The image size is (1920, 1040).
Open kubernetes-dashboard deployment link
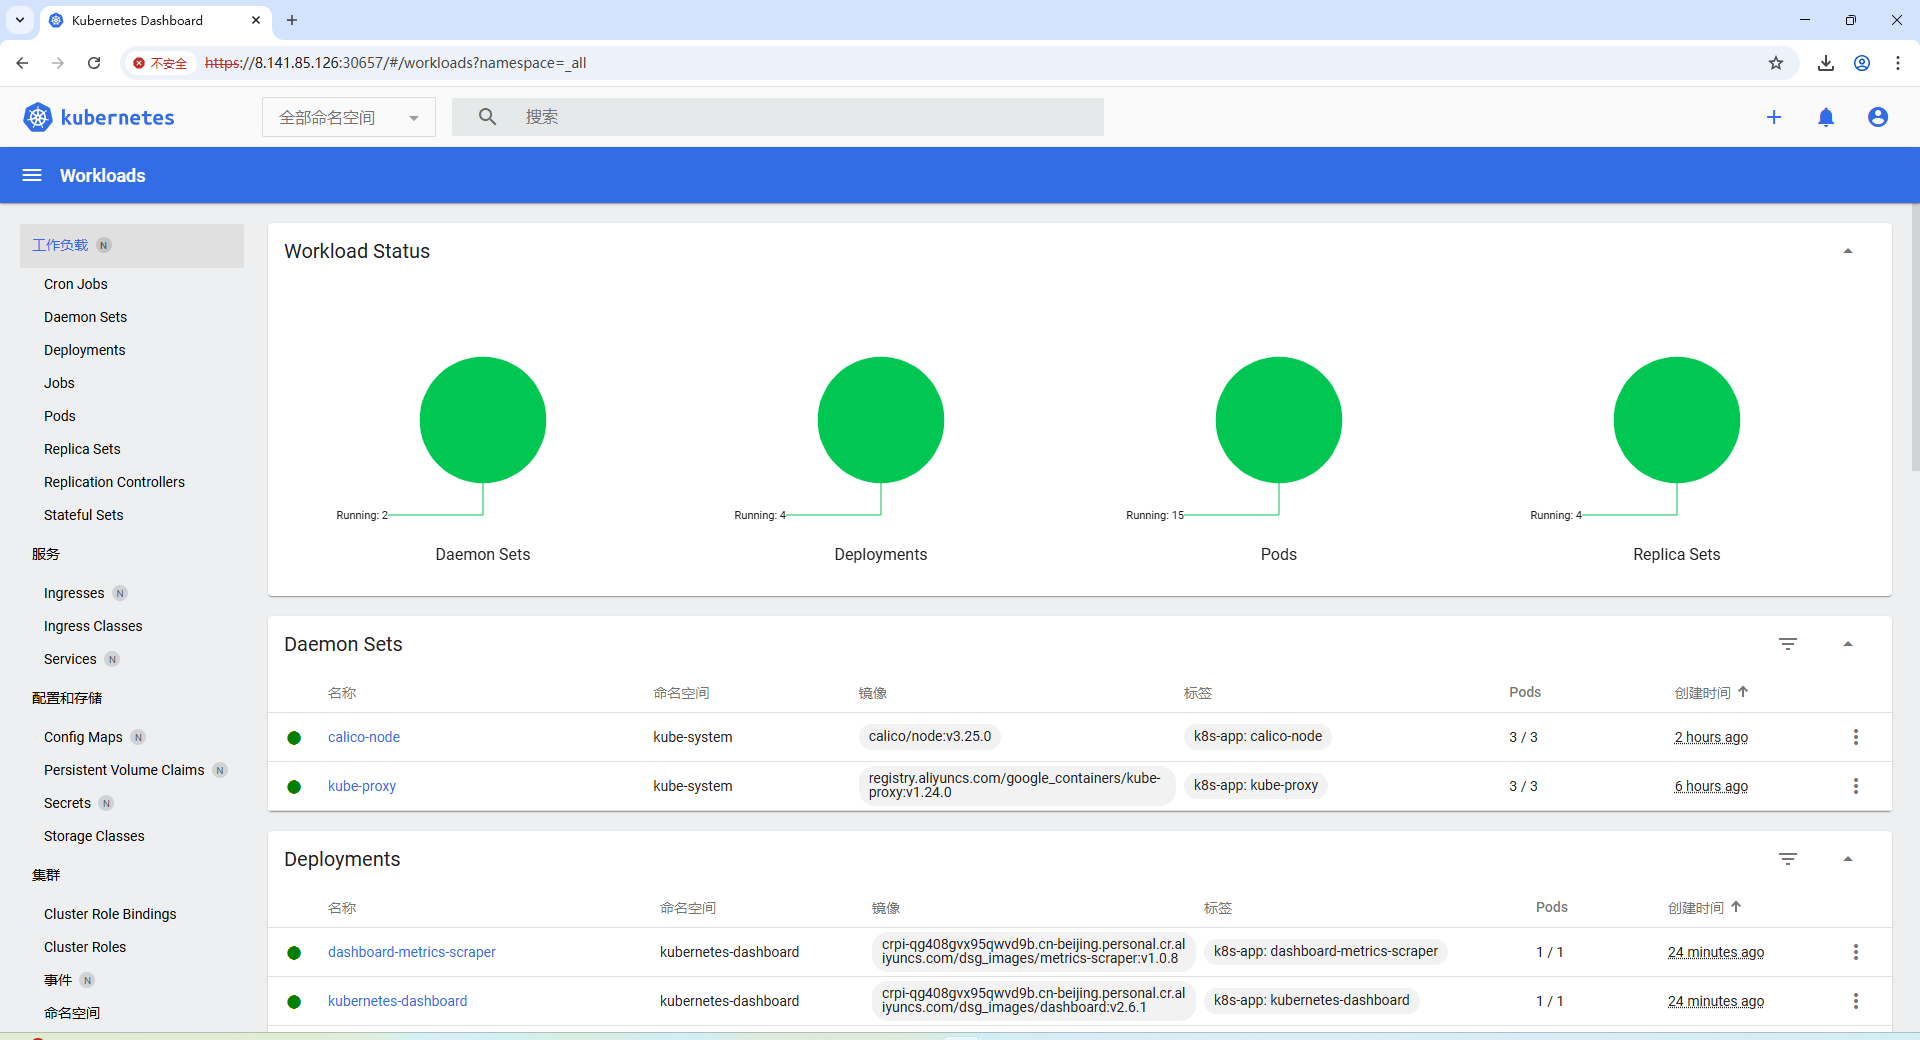tap(397, 1001)
